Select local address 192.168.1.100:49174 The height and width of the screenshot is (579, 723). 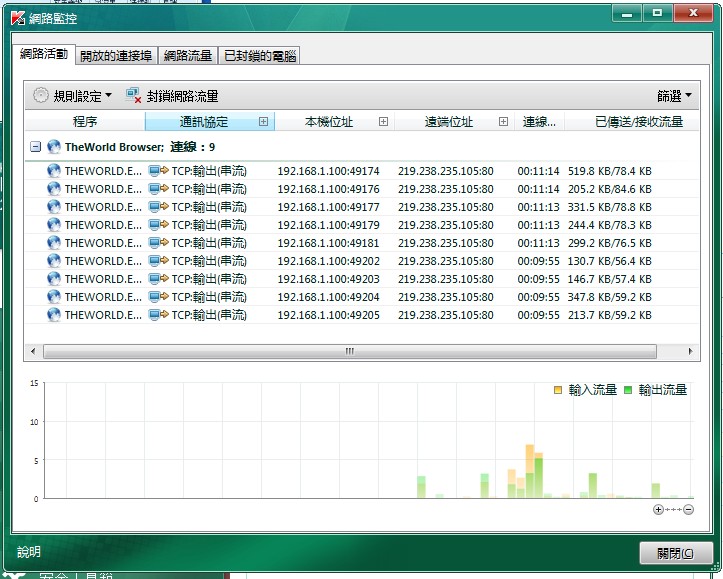pos(328,171)
